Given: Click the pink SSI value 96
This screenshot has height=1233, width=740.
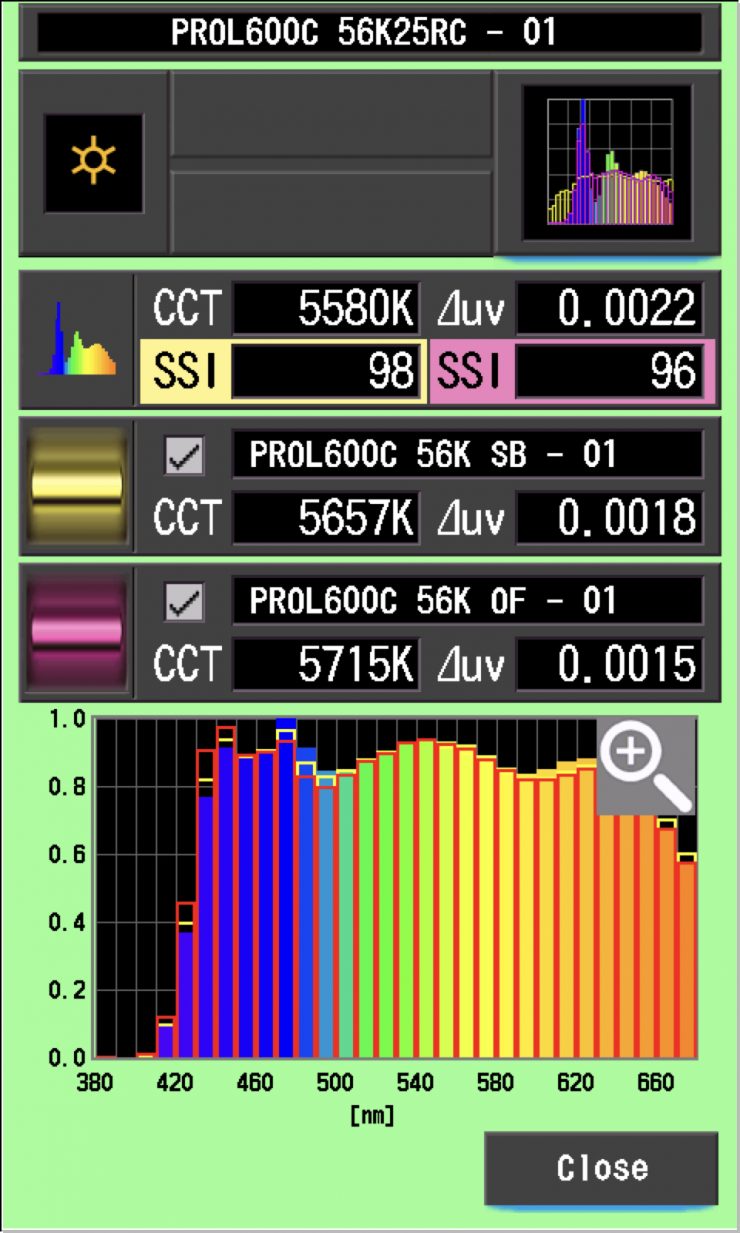Looking at the screenshot, I should 609,372.
